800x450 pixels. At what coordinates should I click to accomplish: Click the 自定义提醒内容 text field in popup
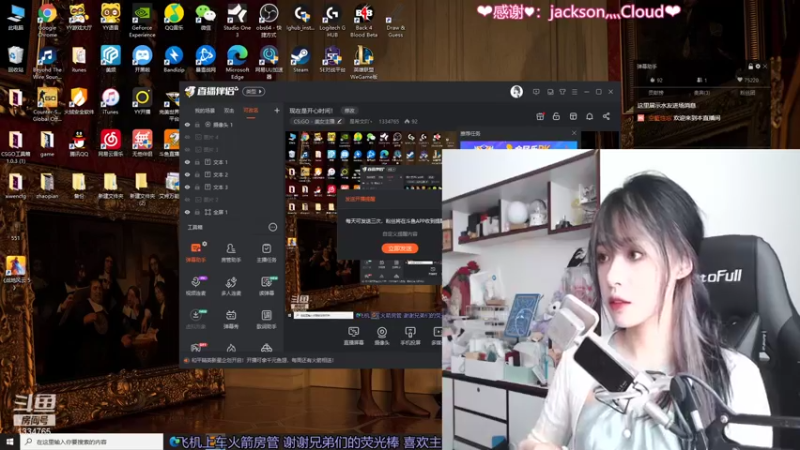click(400, 234)
